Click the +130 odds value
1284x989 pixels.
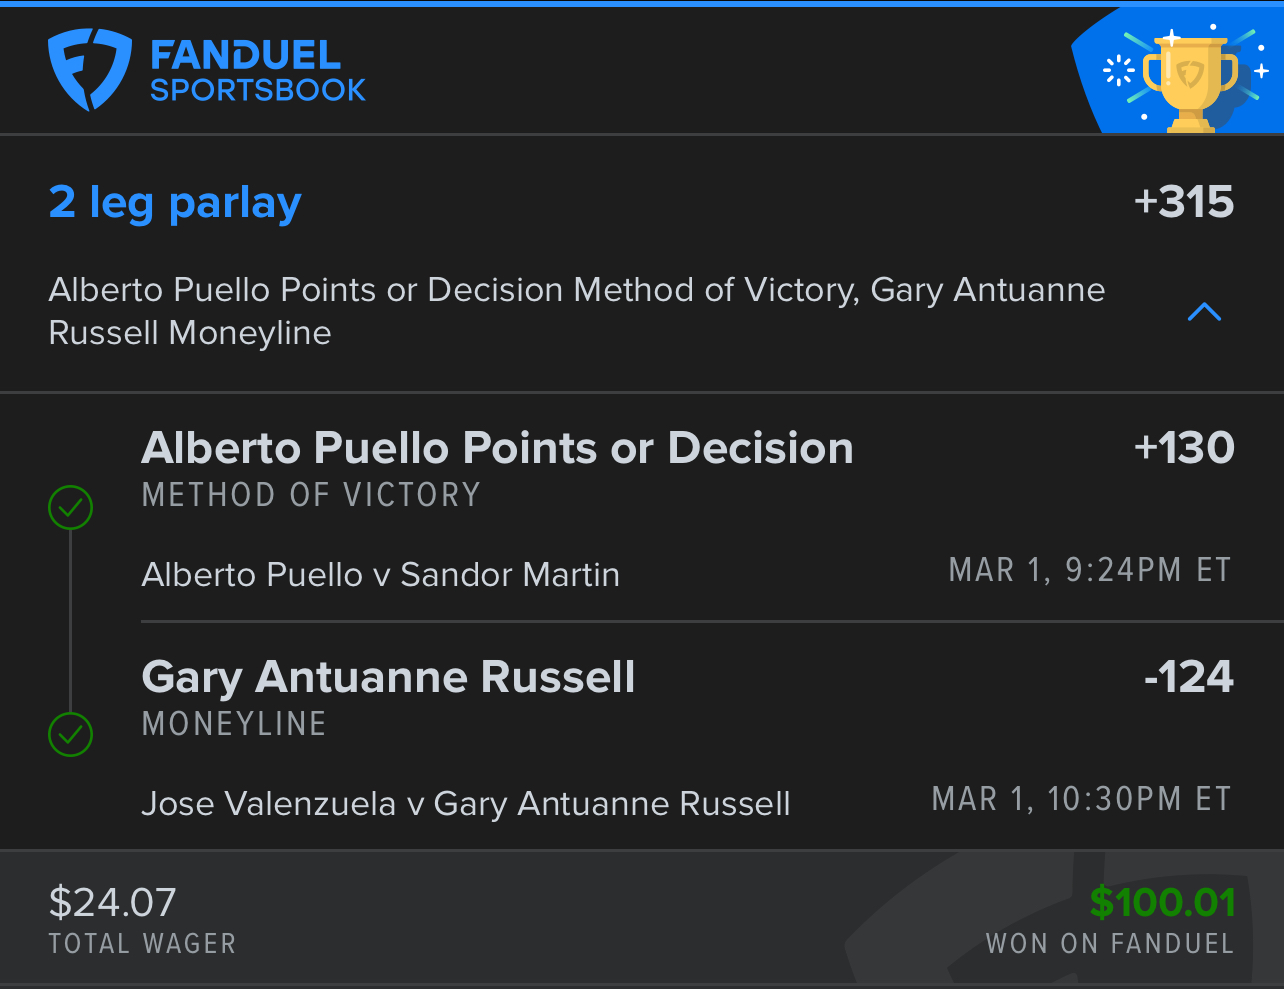(1184, 448)
